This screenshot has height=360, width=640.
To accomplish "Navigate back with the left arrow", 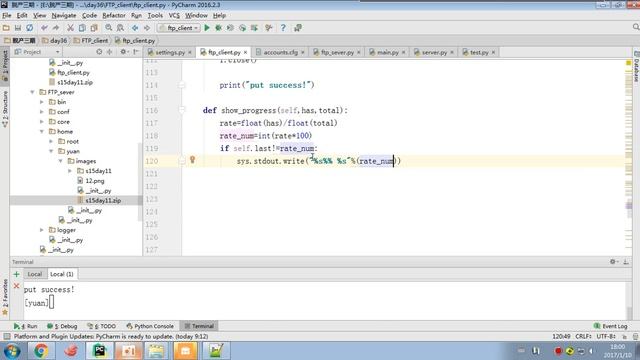I will [135, 28].
